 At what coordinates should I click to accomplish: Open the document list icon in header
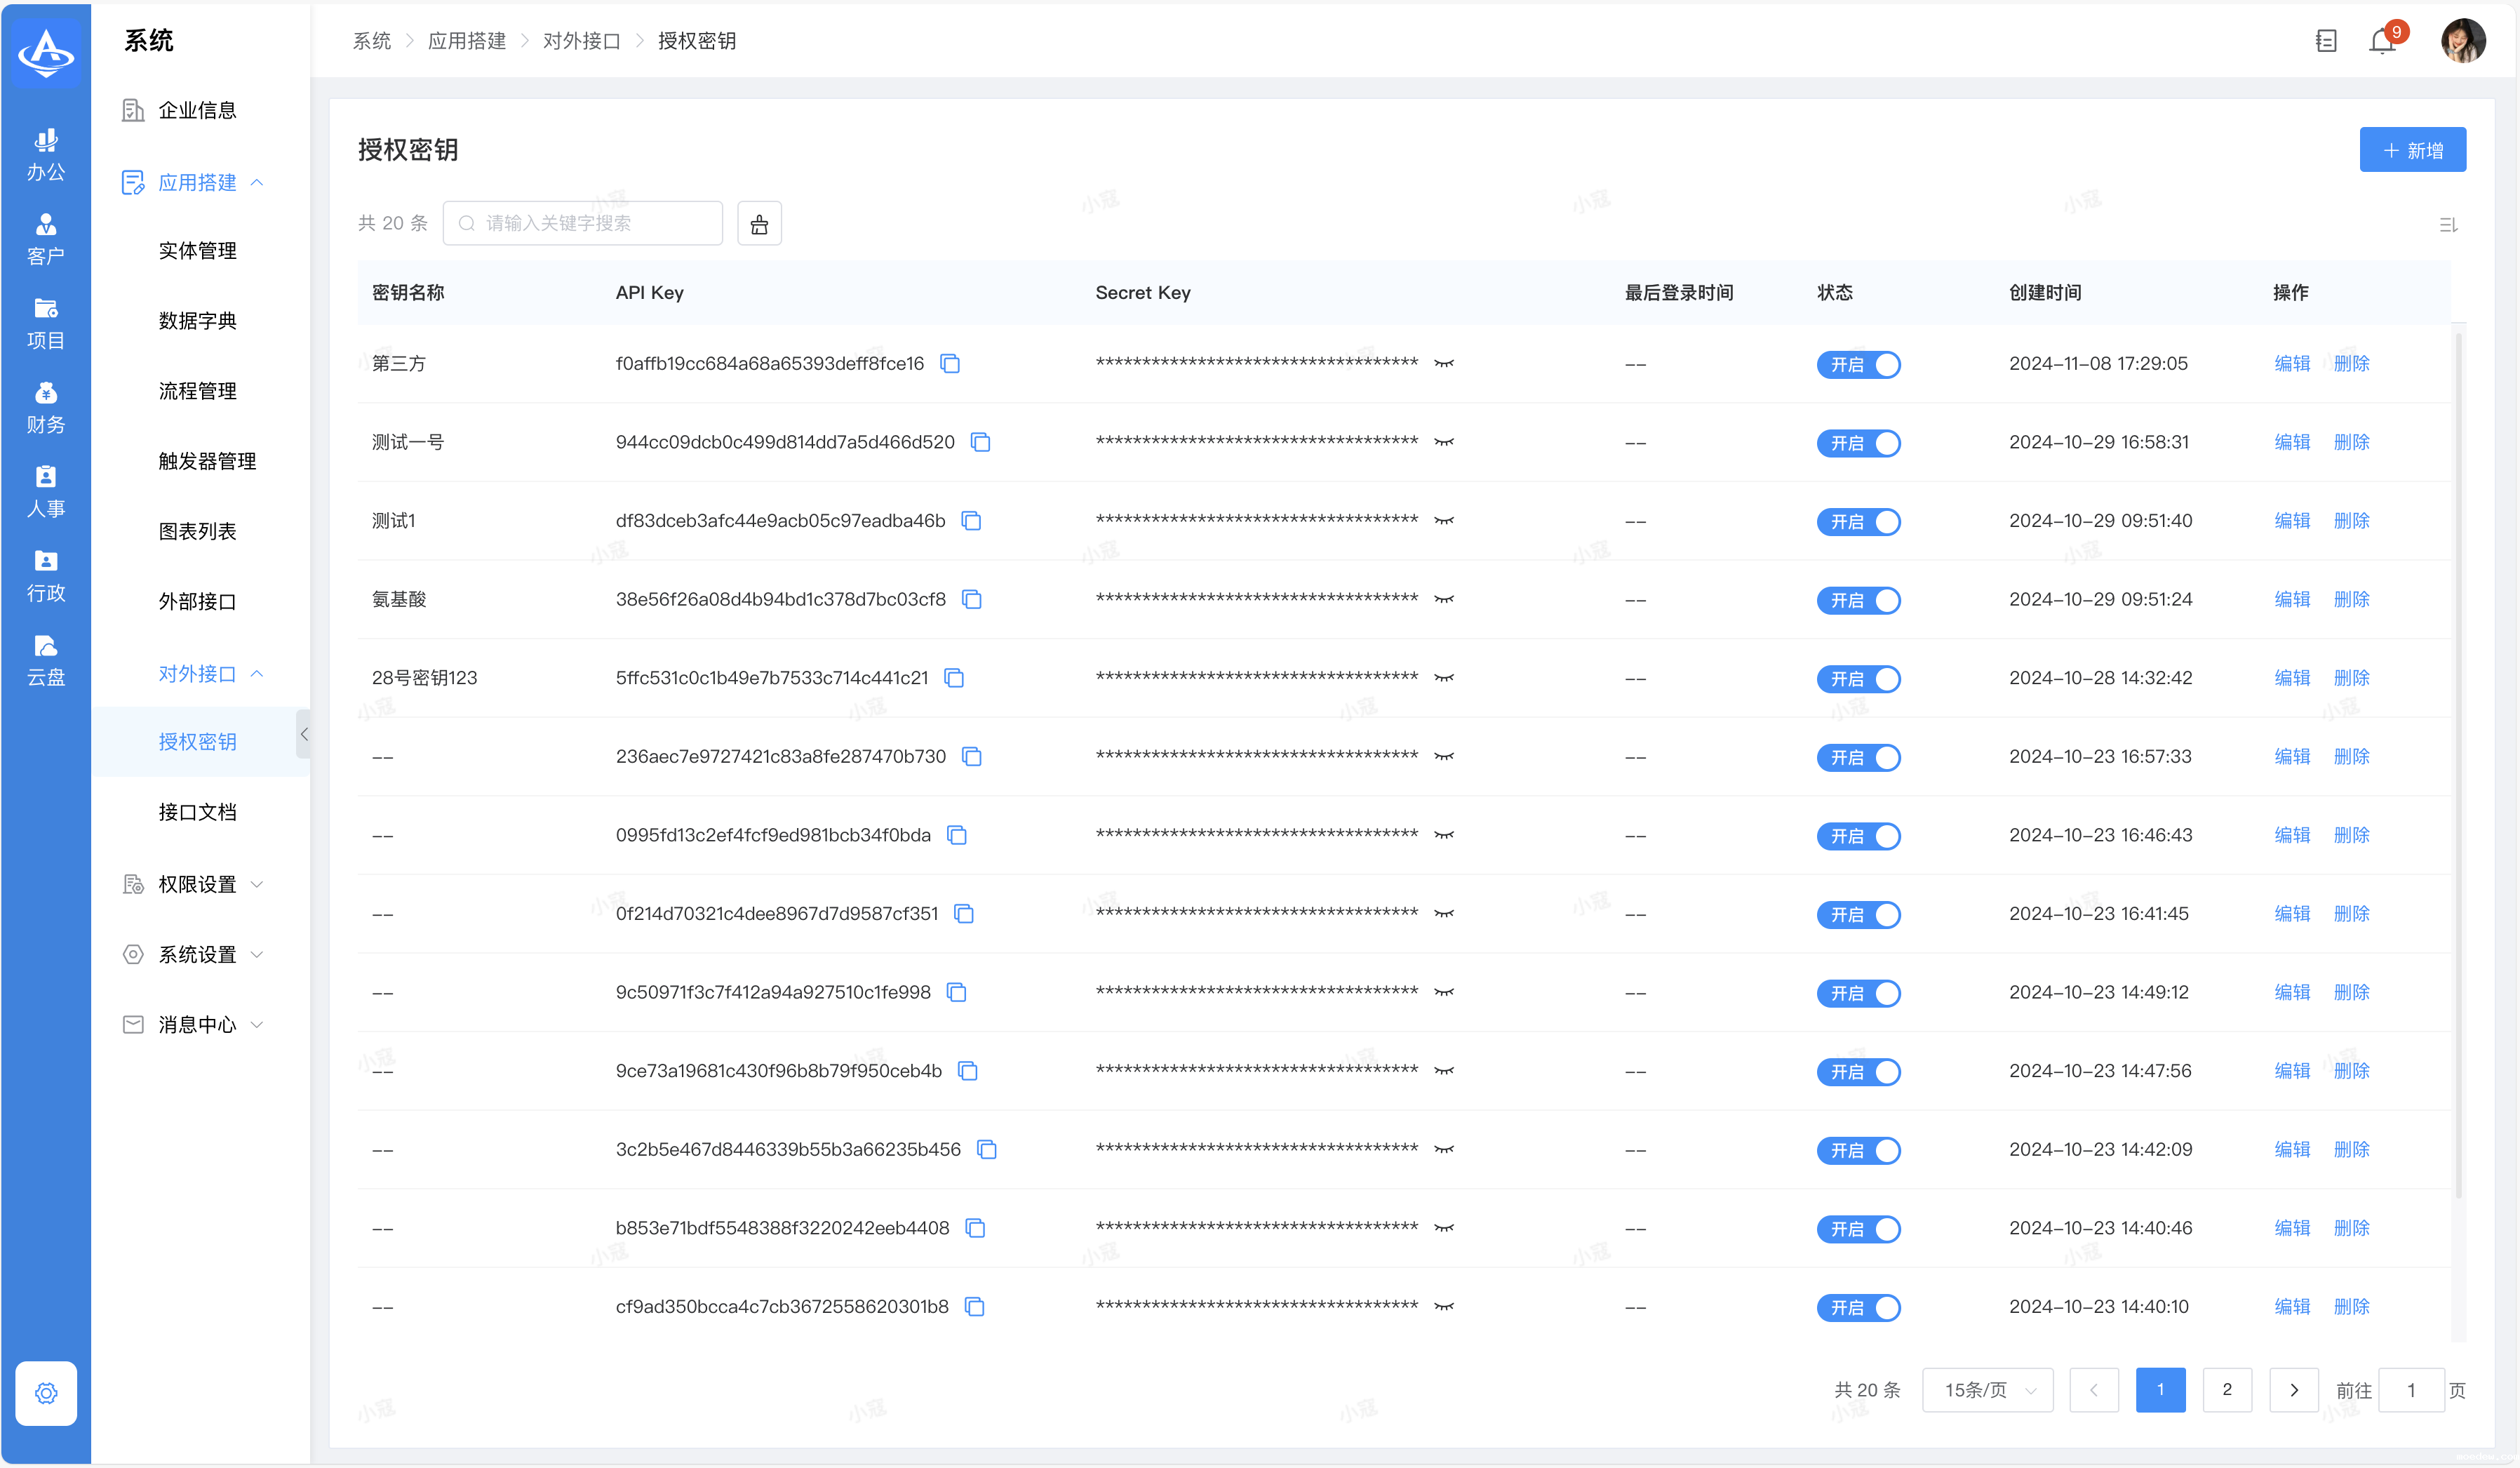click(2326, 42)
